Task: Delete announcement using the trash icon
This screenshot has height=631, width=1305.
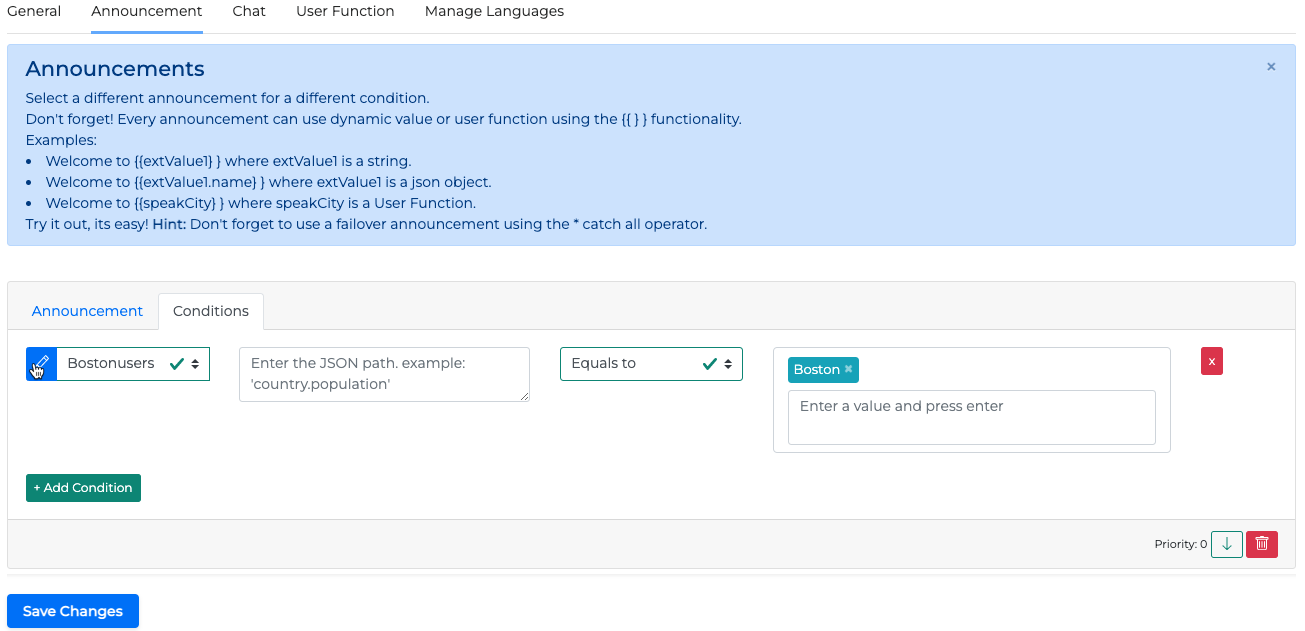Action: [1261, 544]
